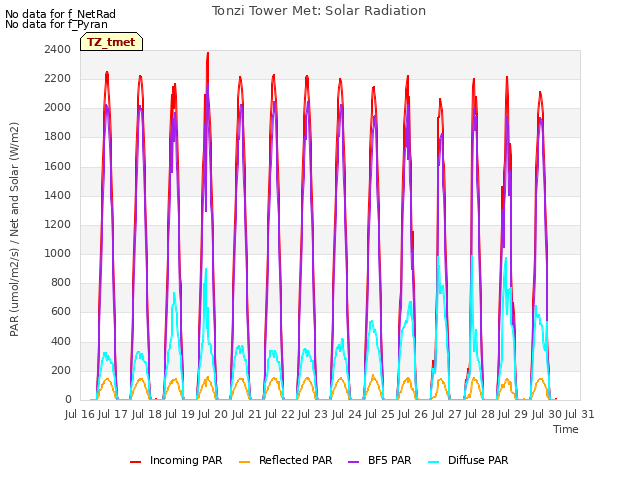The height and width of the screenshot is (480, 640).
Task: Click the Jul 20 x-axis tick label
Action: 213,414
